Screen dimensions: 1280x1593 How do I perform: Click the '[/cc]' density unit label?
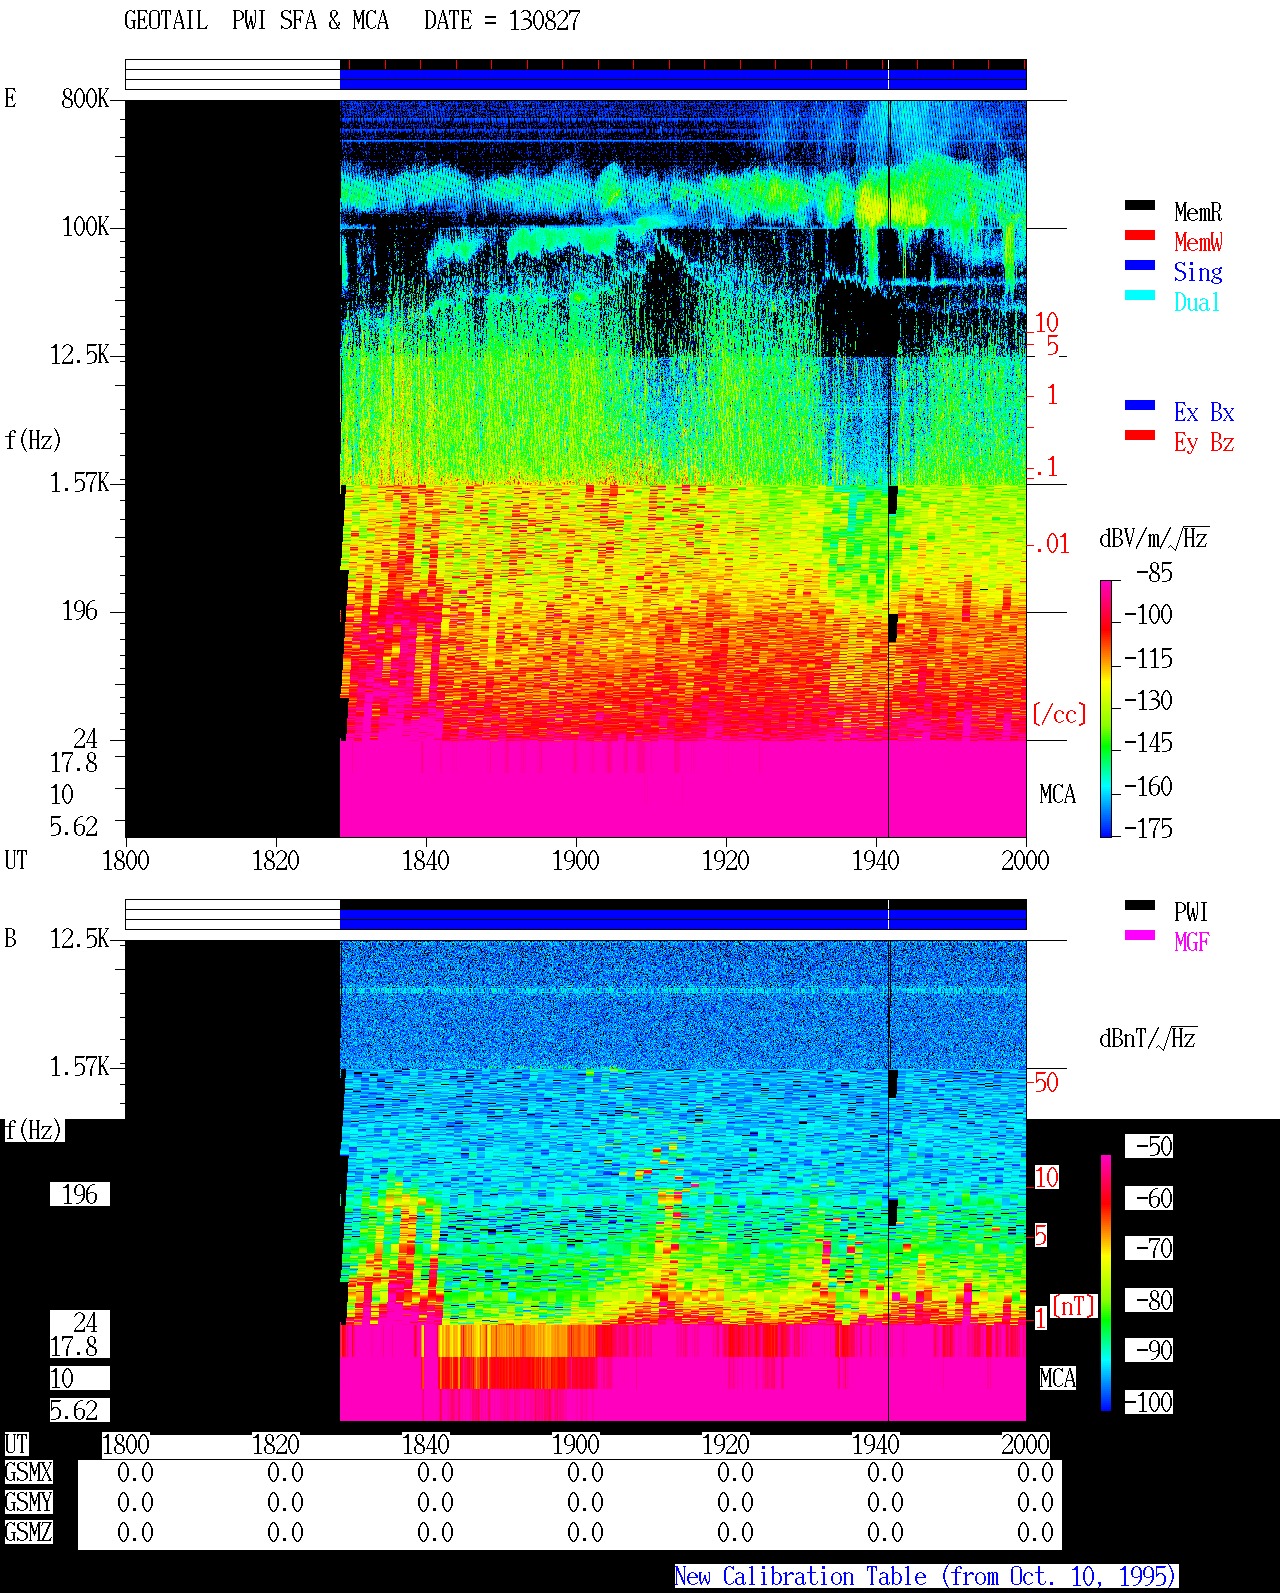coord(1059,714)
